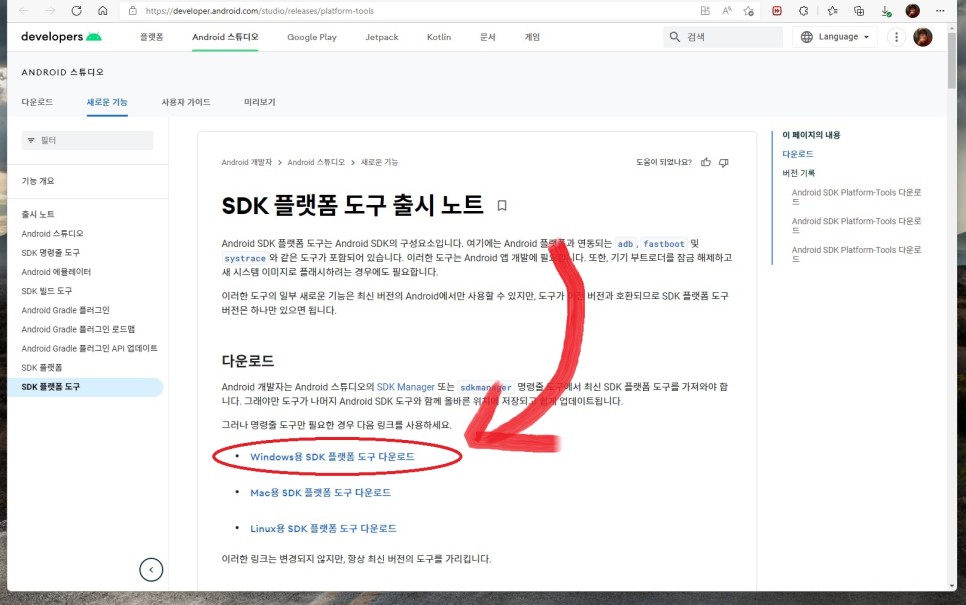This screenshot has height=605, width=966.
Task: Jump to 다운로드 in page contents
Action: coord(798,154)
